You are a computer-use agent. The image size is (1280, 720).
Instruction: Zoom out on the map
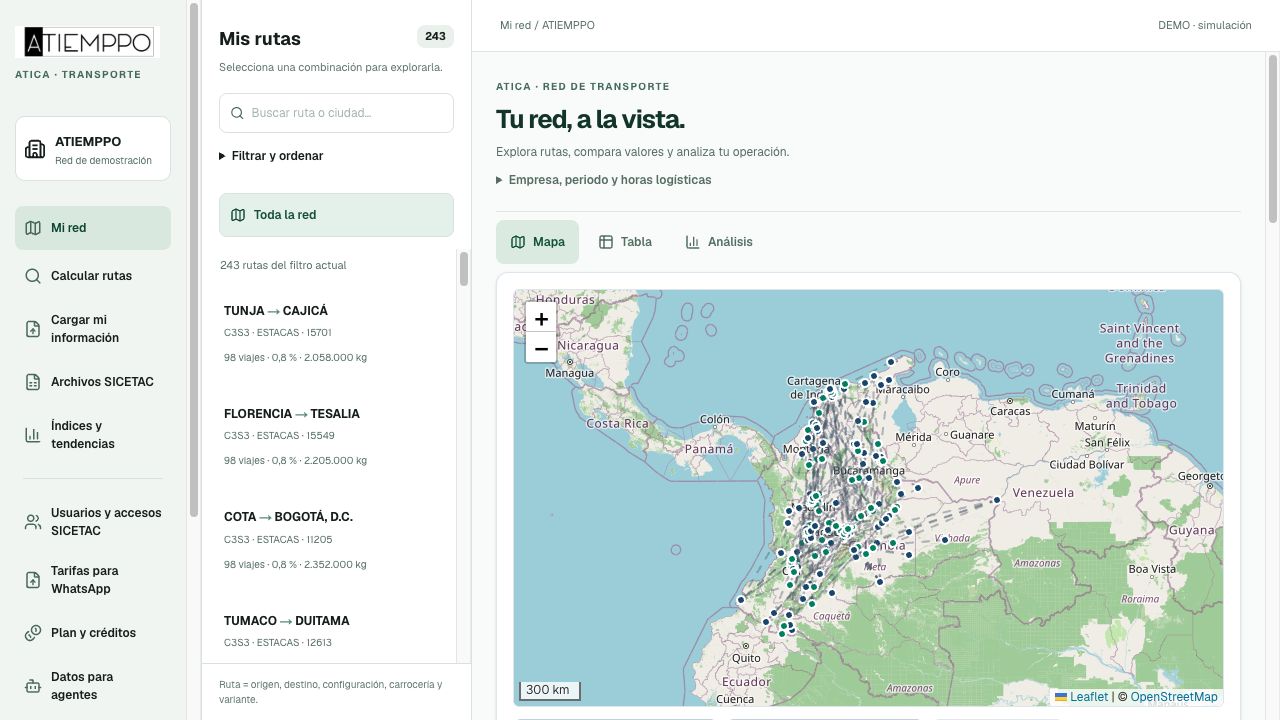point(541,348)
